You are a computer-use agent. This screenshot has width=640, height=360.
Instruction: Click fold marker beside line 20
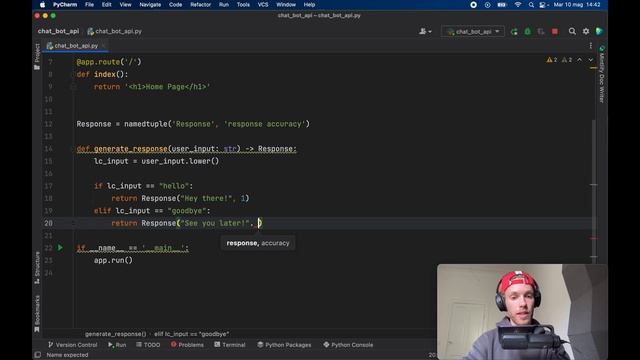[73, 223]
